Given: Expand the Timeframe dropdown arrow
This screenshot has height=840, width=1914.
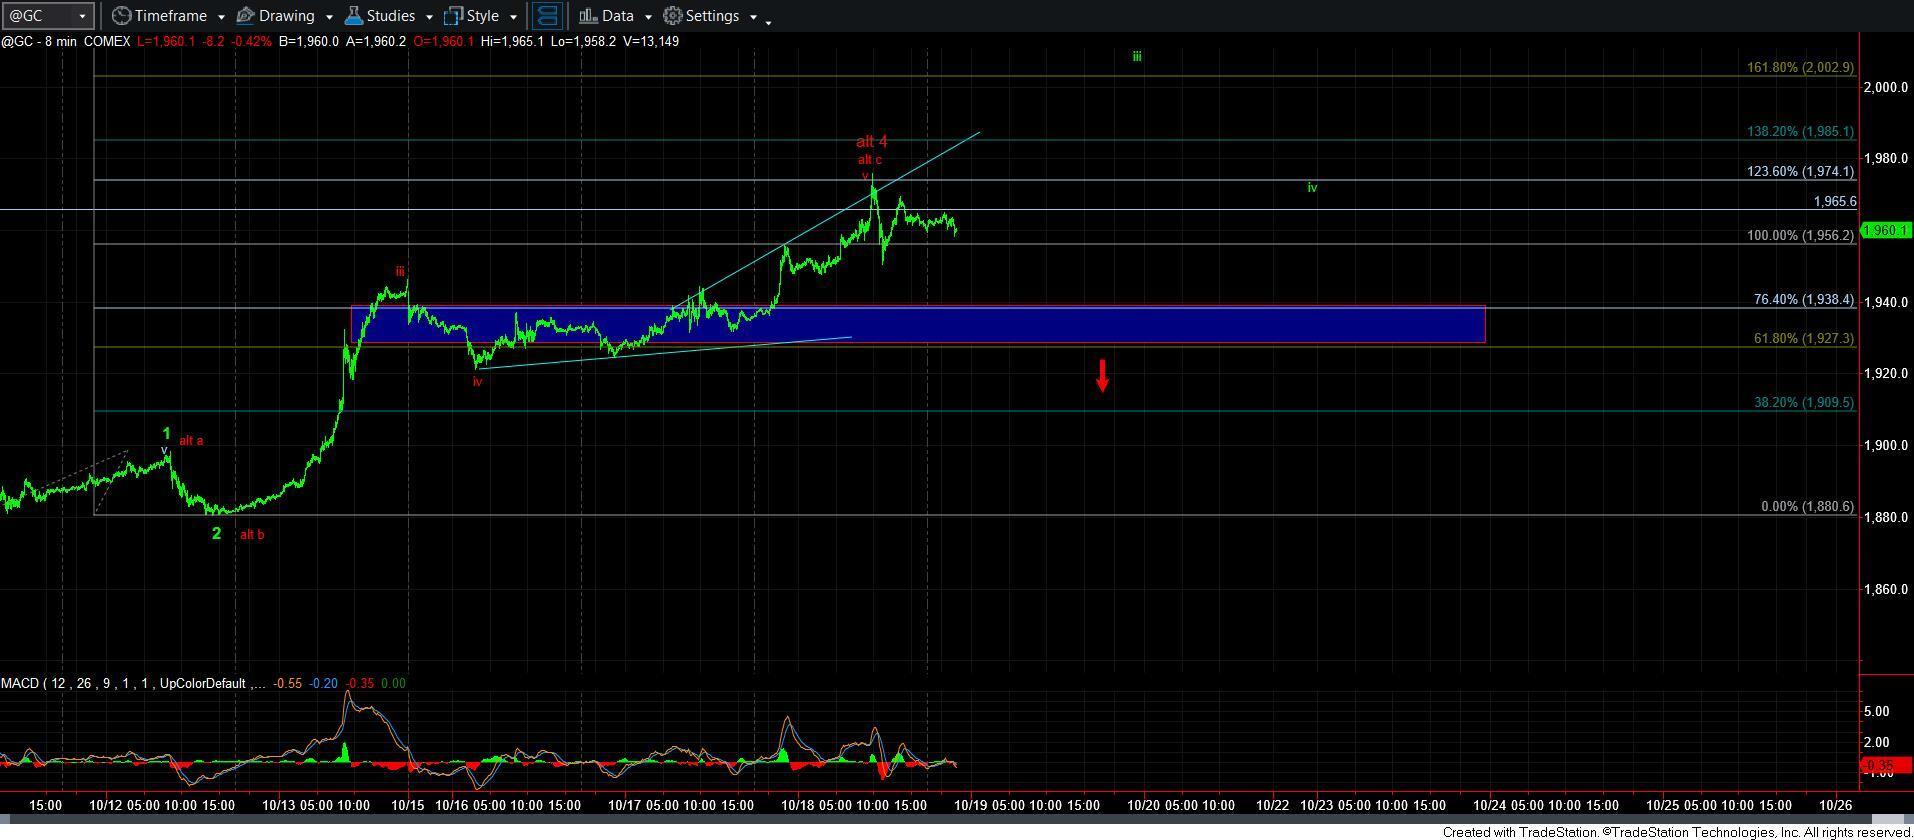Looking at the screenshot, I should tap(220, 17).
